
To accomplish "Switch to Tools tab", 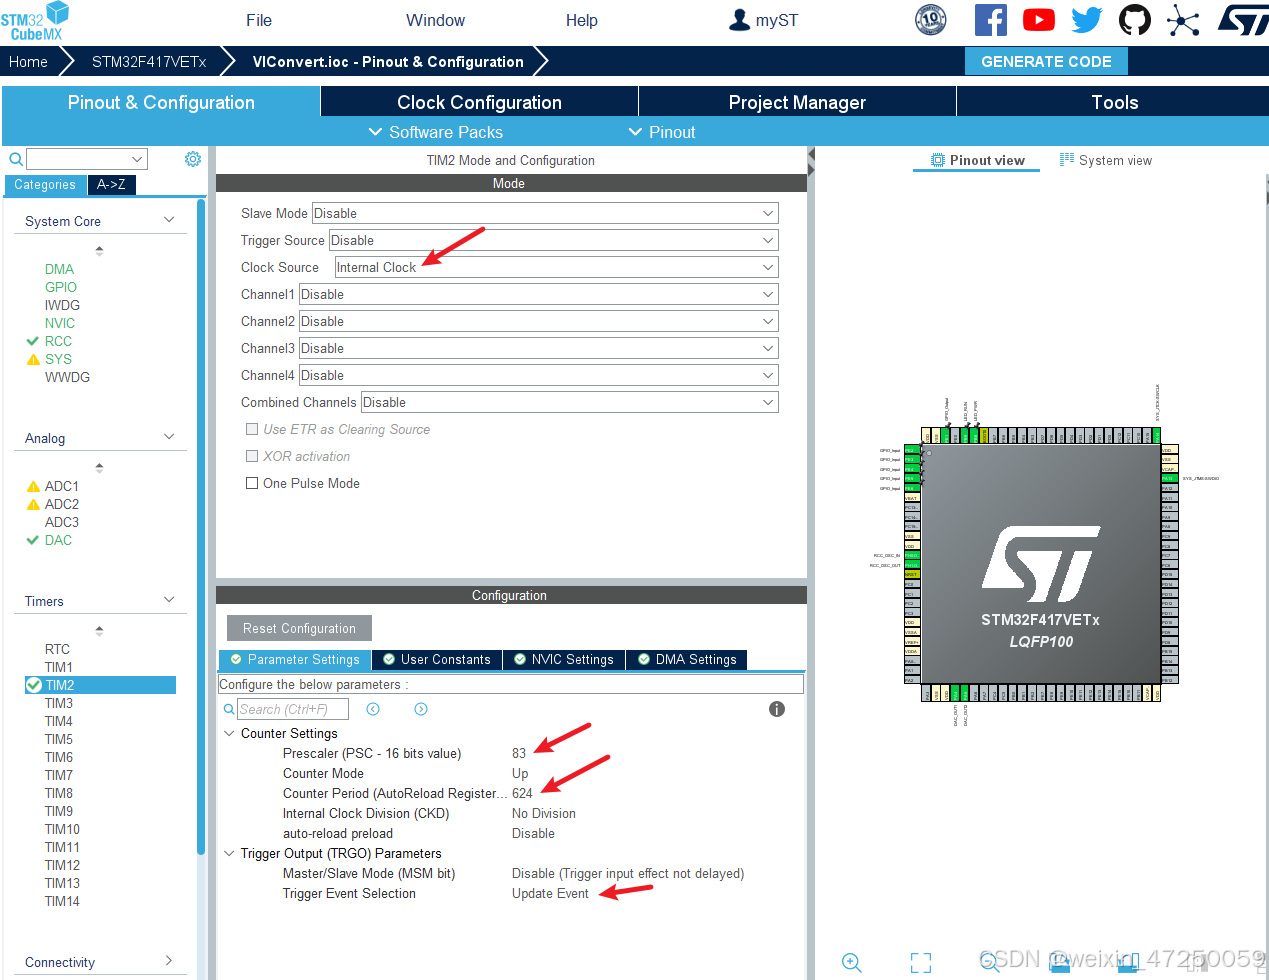I will 1114,102.
